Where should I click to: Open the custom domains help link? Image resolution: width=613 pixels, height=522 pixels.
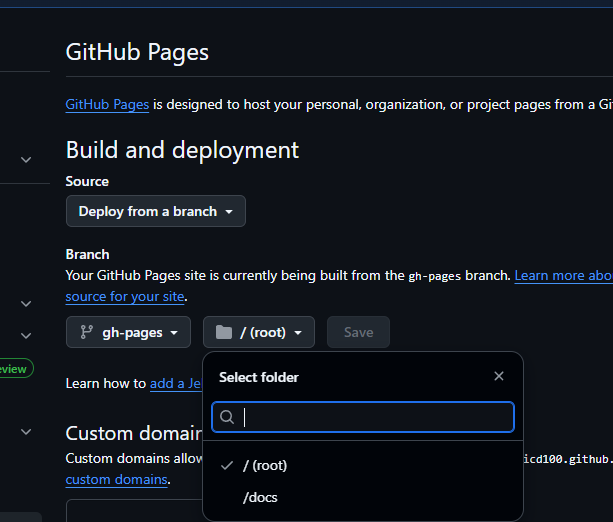pos(117,479)
